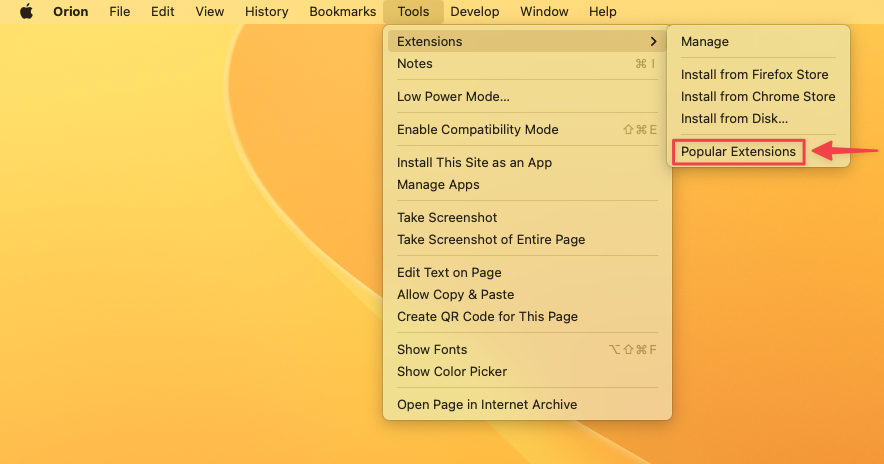The image size is (884, 464).
Task: Open the Bookmarks menu
Action: click(x=343, y=11)
